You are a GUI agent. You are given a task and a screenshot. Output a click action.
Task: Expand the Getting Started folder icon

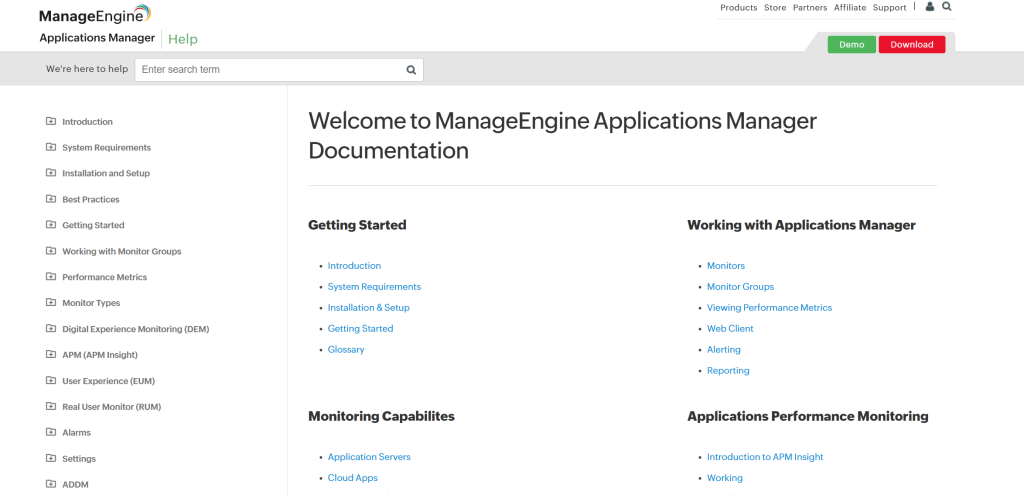[x=51, y=225]
